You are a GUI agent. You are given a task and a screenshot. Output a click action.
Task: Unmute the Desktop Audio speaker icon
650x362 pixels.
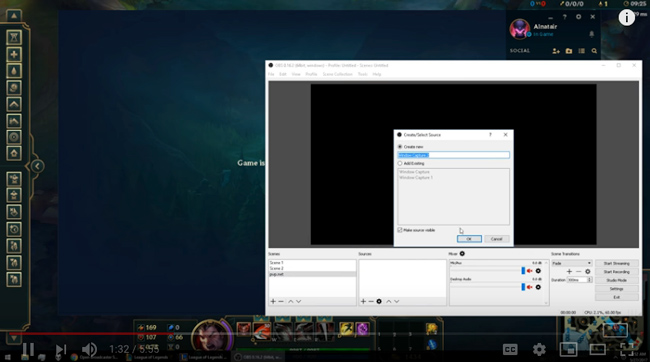pos(530,287)
